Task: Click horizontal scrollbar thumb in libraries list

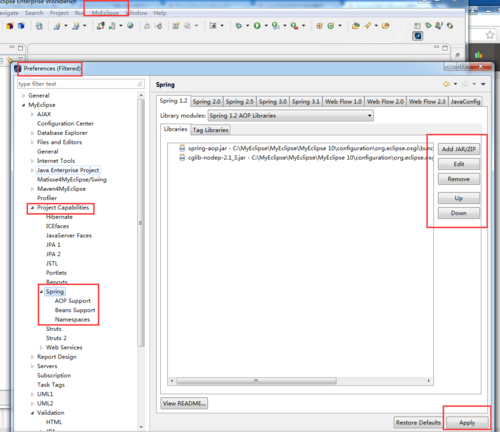Action: (256, 380)
